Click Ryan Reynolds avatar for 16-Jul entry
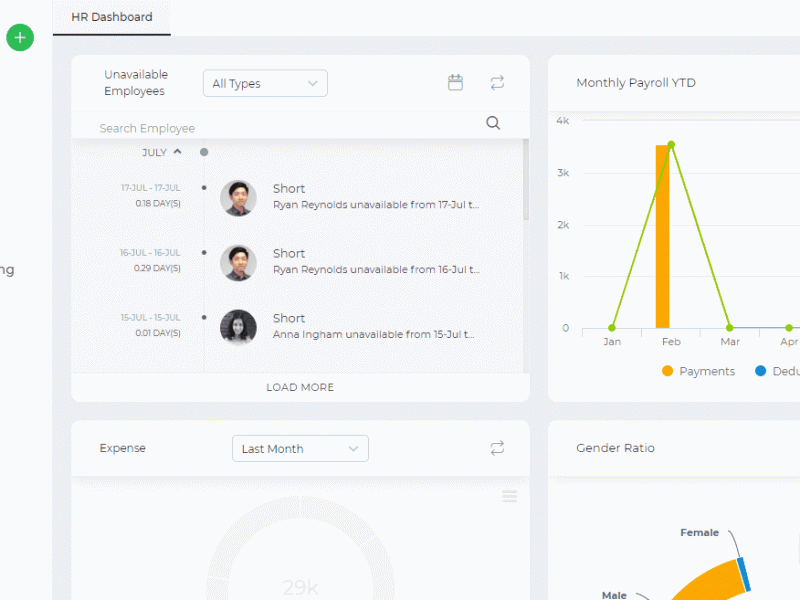Image resolution: width=800 pixels, height=600 pixels. point(238,263)
